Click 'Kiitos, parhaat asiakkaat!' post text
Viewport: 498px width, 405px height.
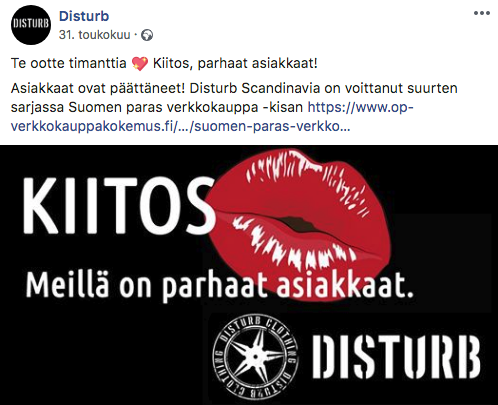tap(235, 63)
